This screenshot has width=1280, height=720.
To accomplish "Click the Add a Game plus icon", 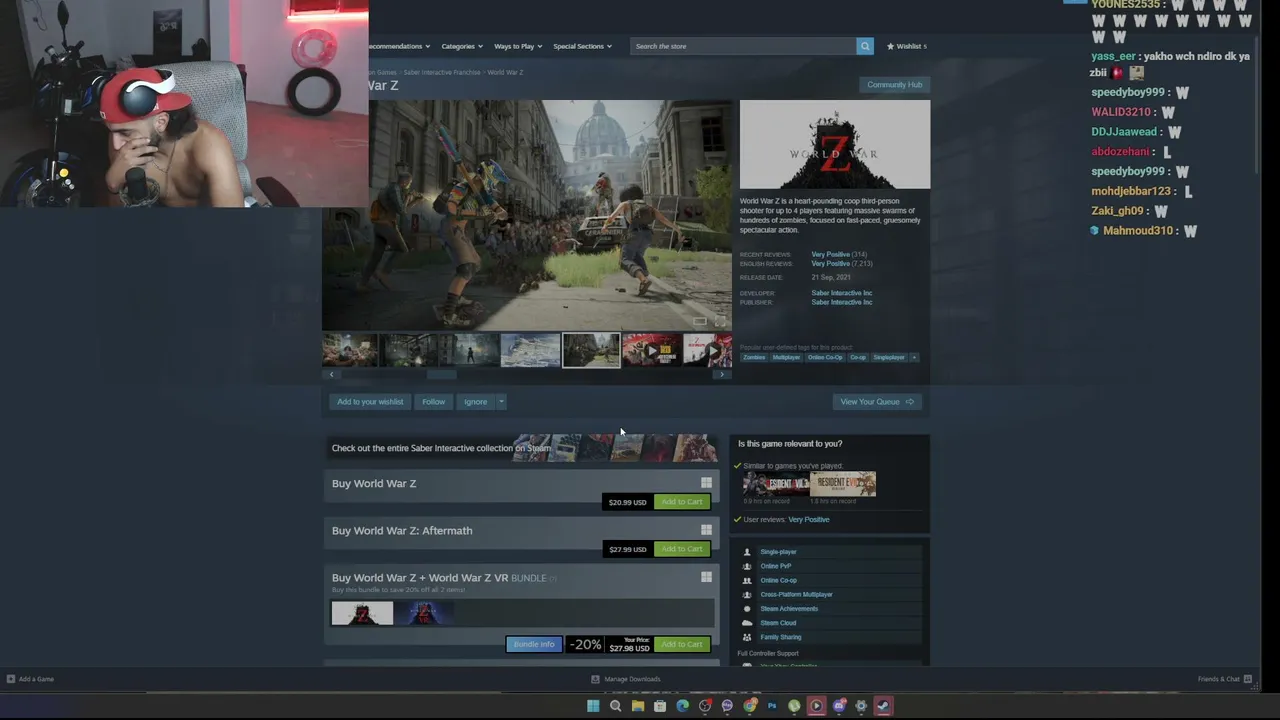I will coord(10,679).
